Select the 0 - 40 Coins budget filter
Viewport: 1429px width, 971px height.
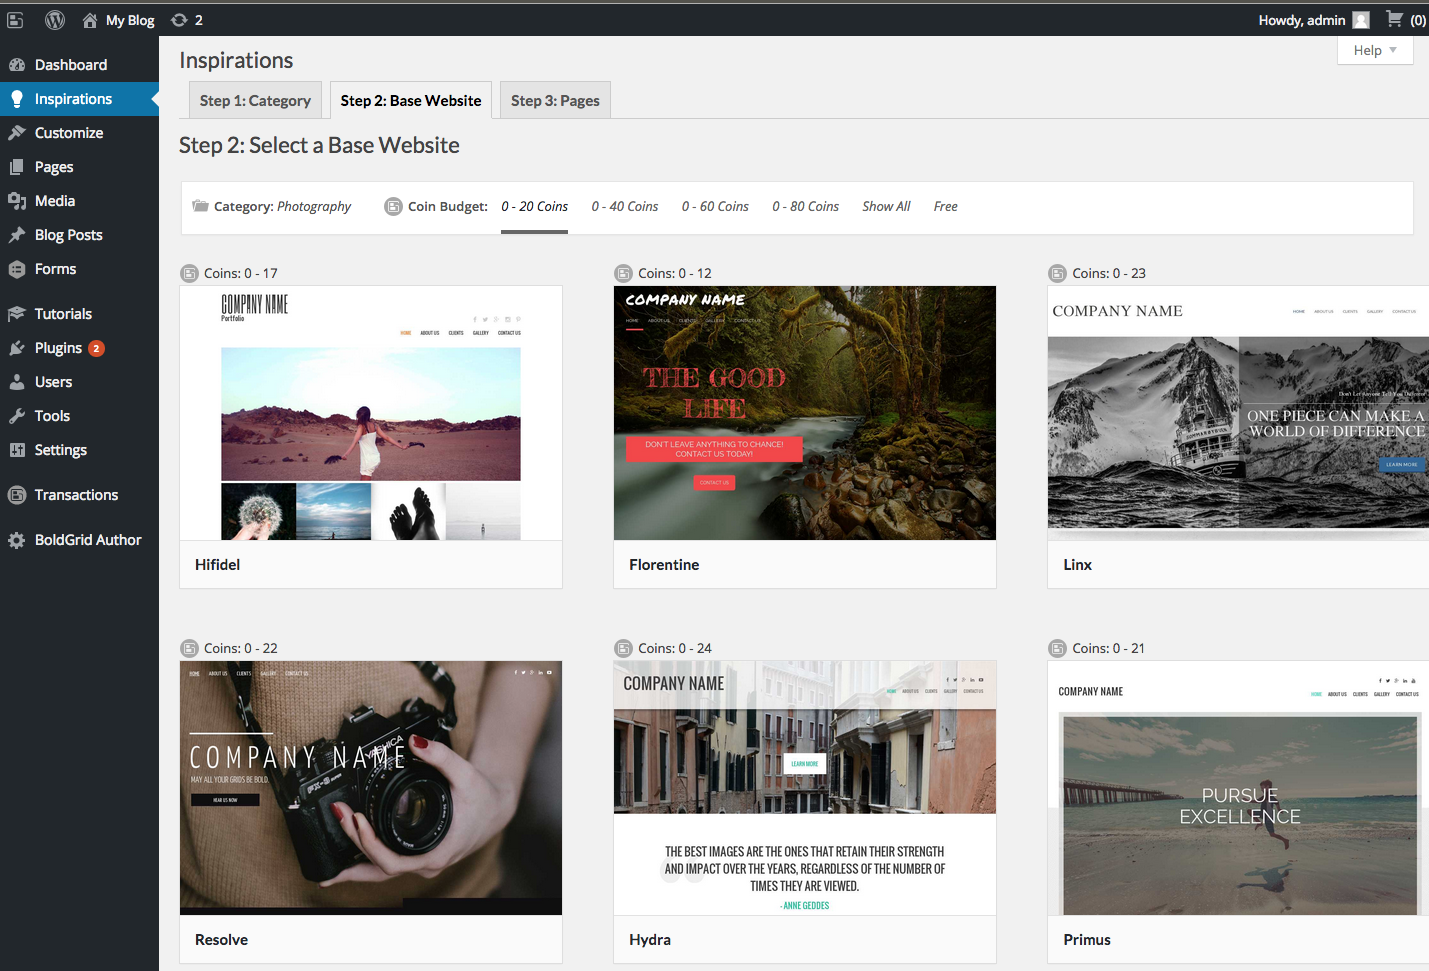point(624,207)
